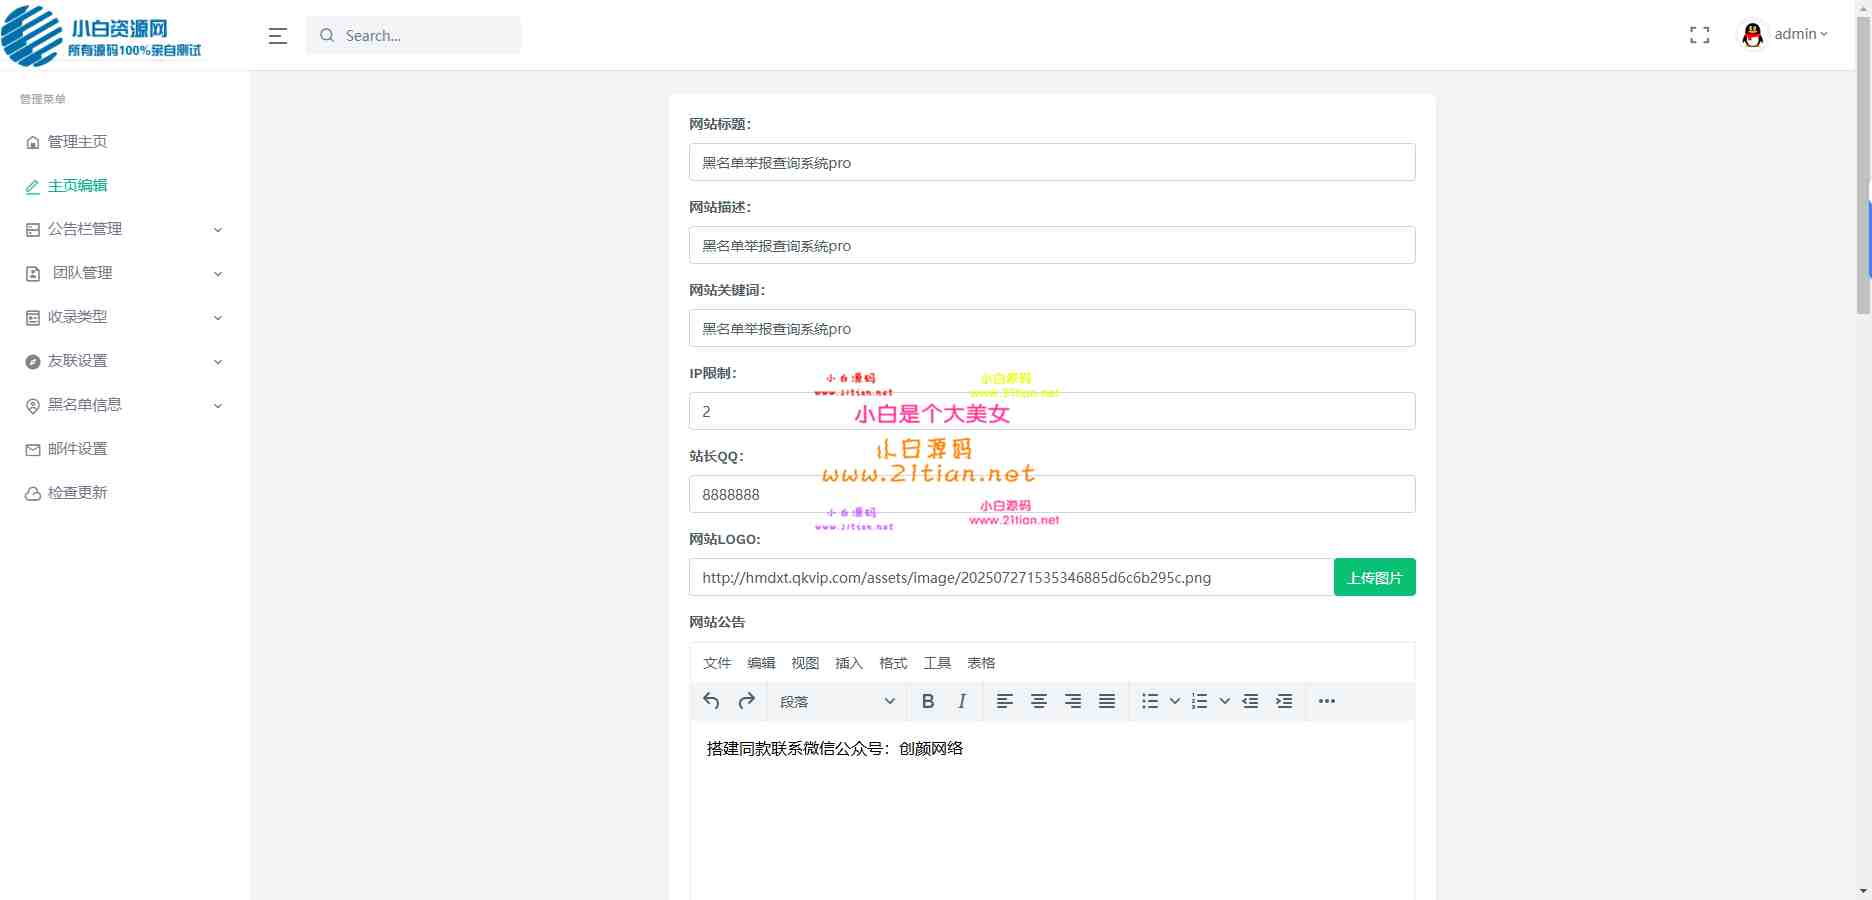Click the justify alignment icon

click(1106, 701)
